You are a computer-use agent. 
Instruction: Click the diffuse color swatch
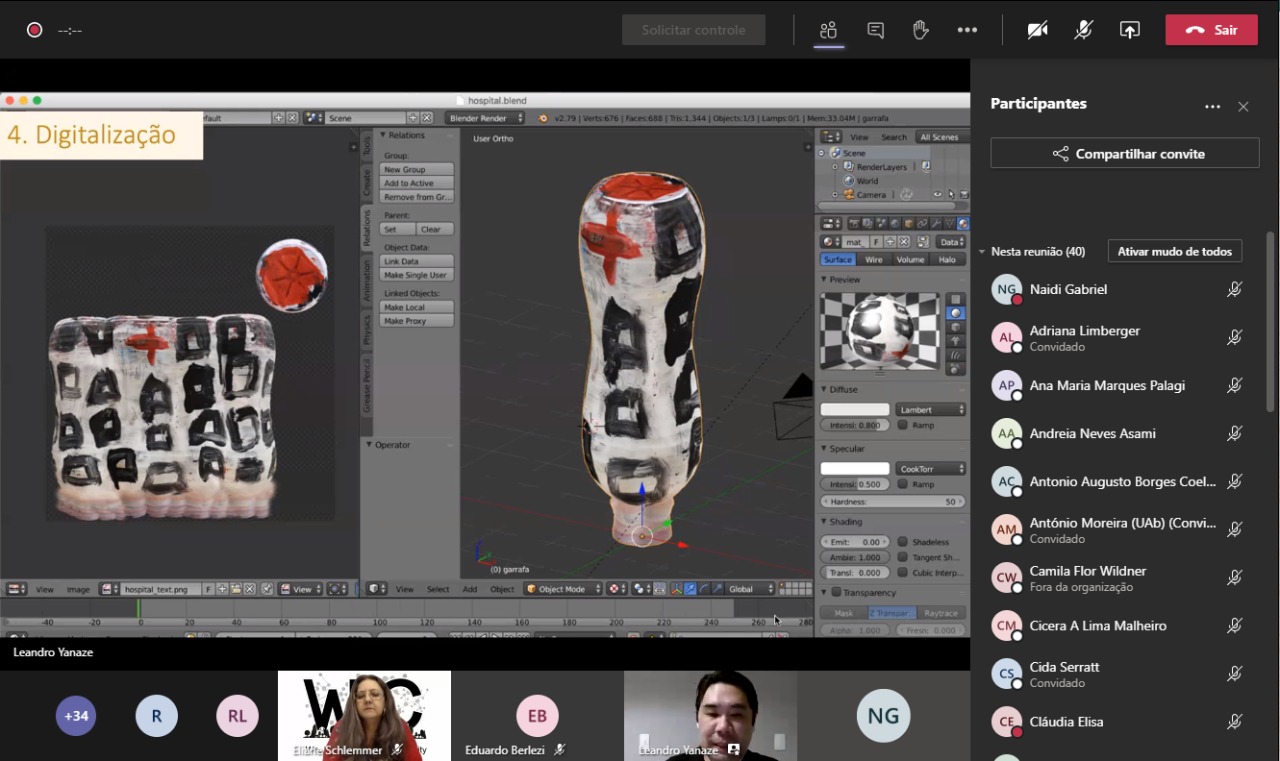tap(855, 409)
